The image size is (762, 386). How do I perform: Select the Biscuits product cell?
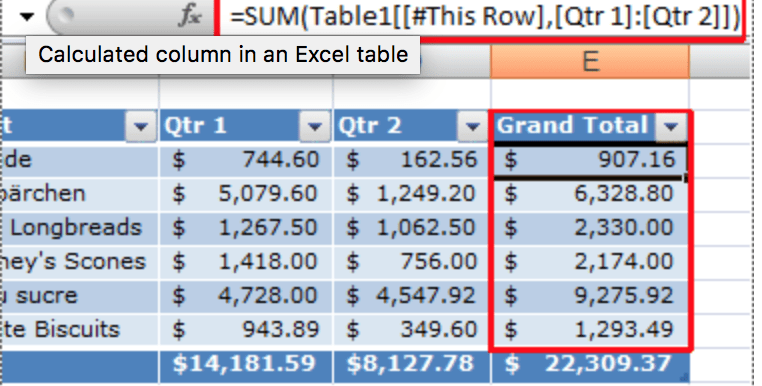click(79, 330)
